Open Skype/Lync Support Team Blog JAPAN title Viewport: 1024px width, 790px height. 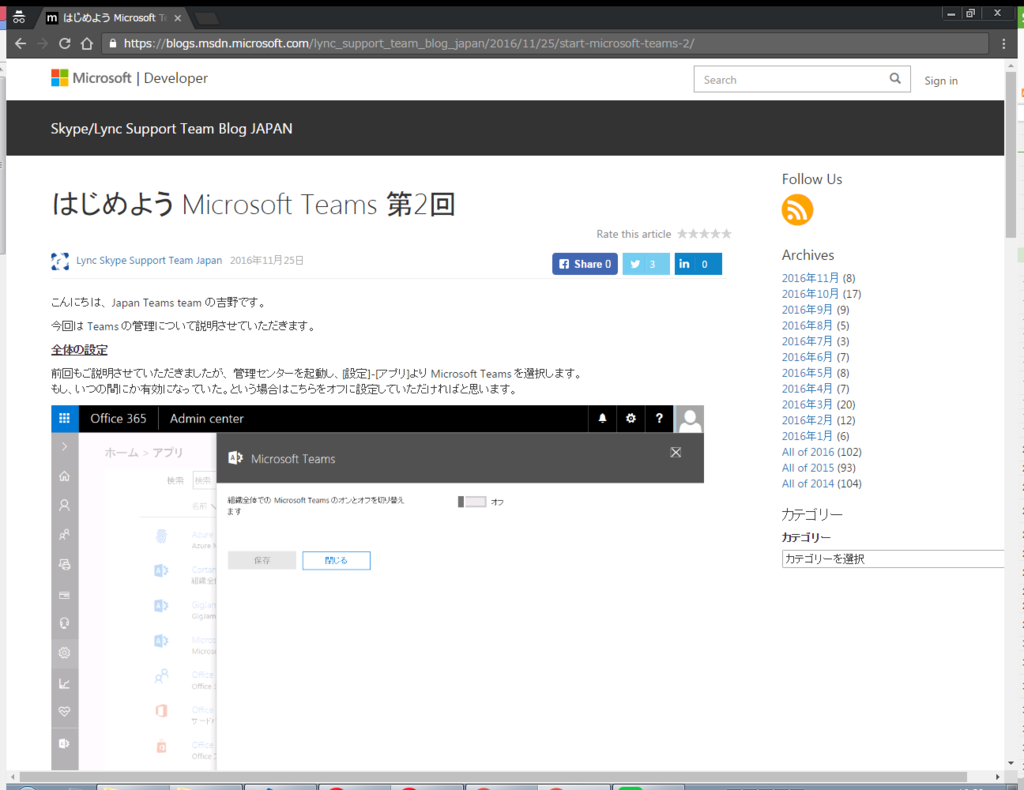point(172,129)
